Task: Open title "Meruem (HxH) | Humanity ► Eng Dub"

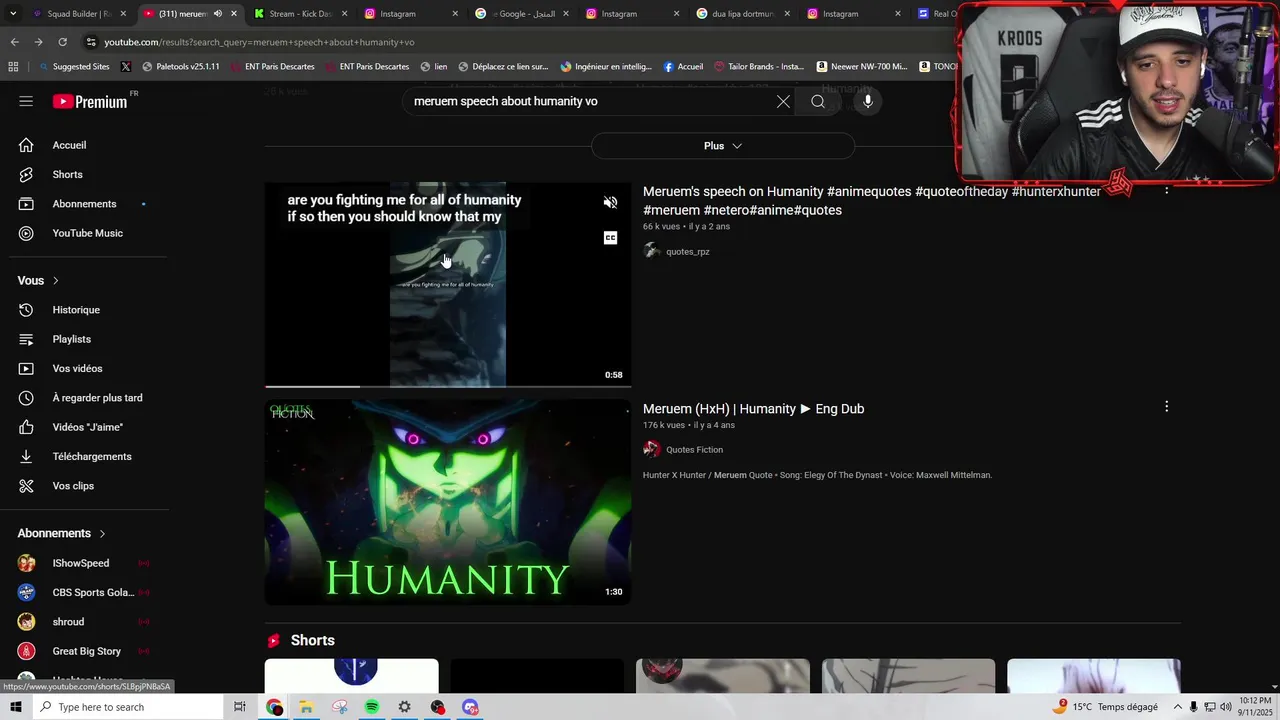Action: (x=753, y=409)
